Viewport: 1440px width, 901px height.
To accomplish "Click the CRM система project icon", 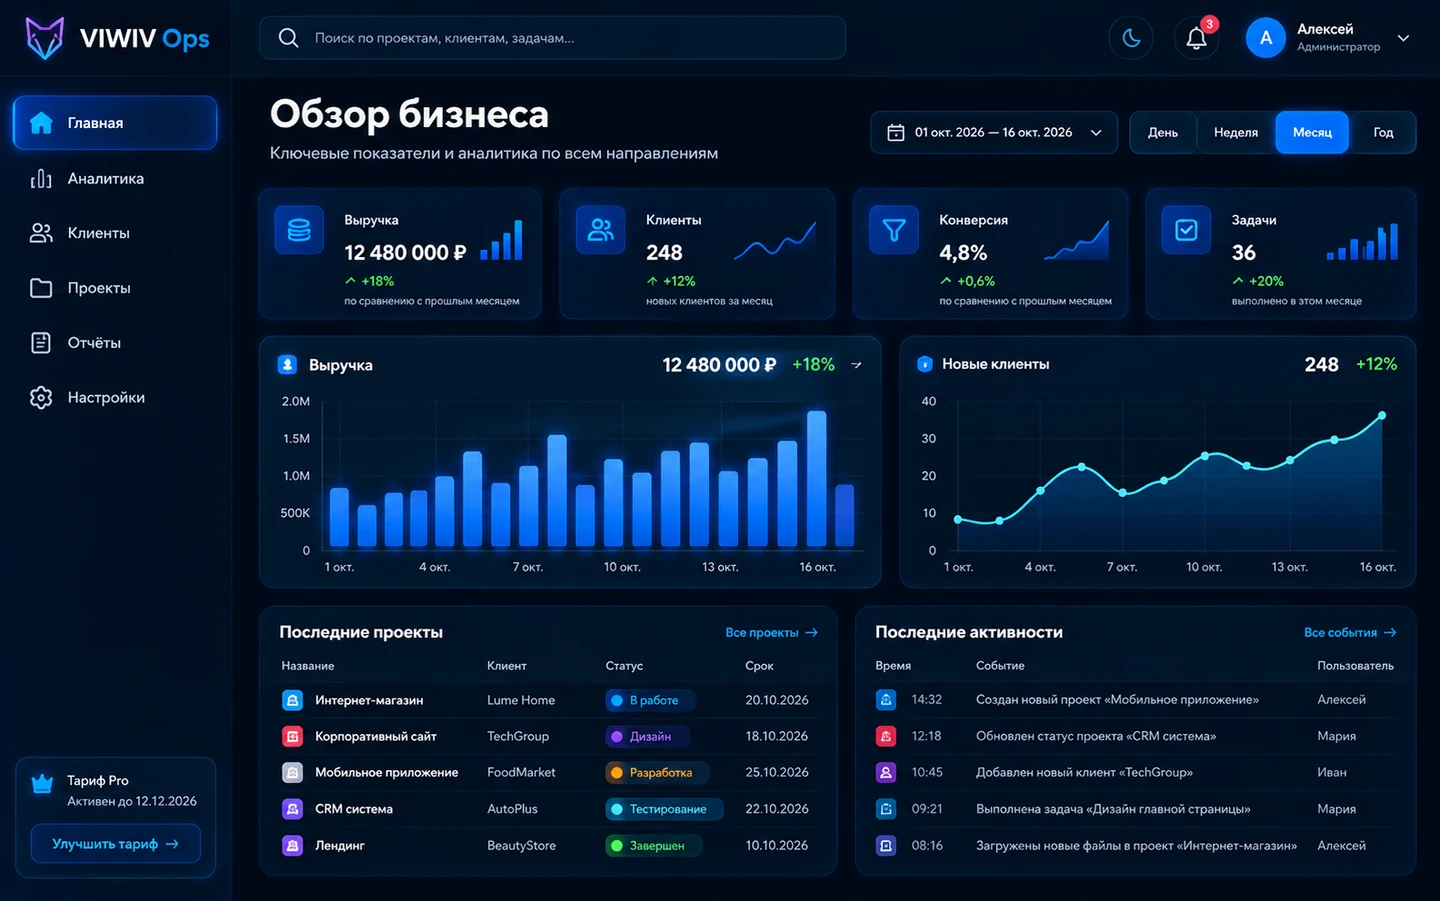I will pos(292,808).
